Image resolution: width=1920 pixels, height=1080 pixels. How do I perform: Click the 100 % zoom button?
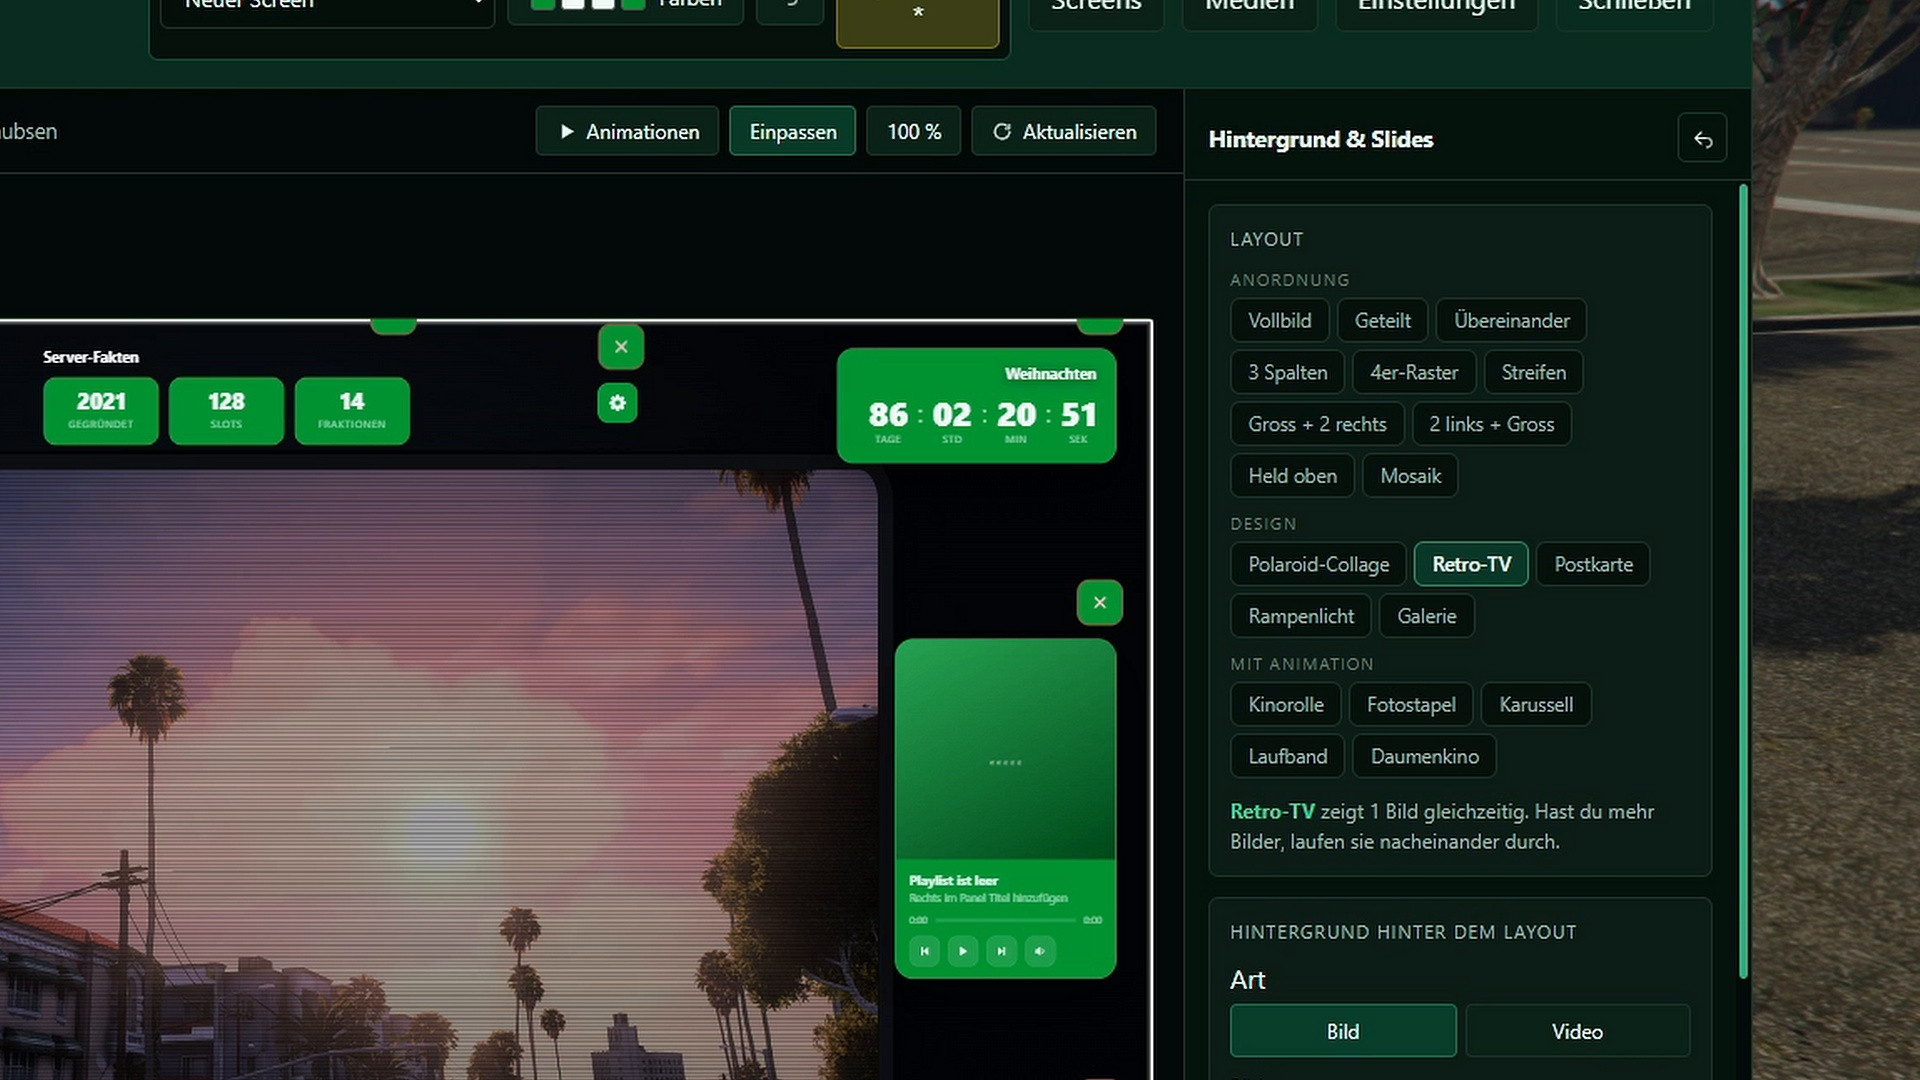click(x=914, y=131)
